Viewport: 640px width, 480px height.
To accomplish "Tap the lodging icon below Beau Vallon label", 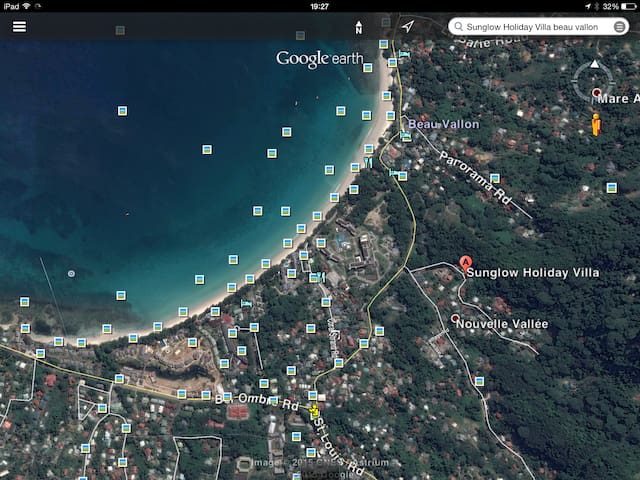I will point(405,134).
